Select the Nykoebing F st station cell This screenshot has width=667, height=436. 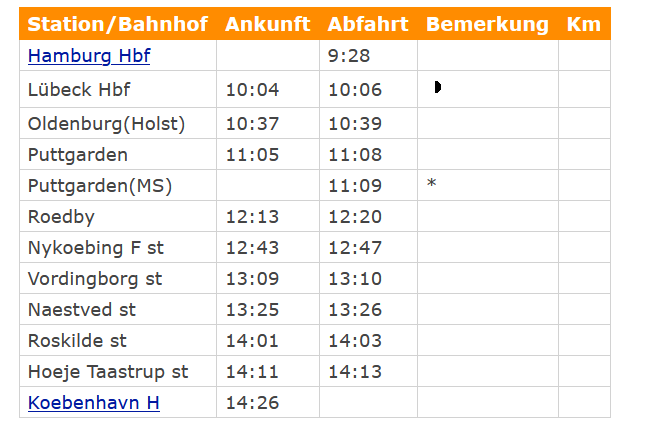96,248
